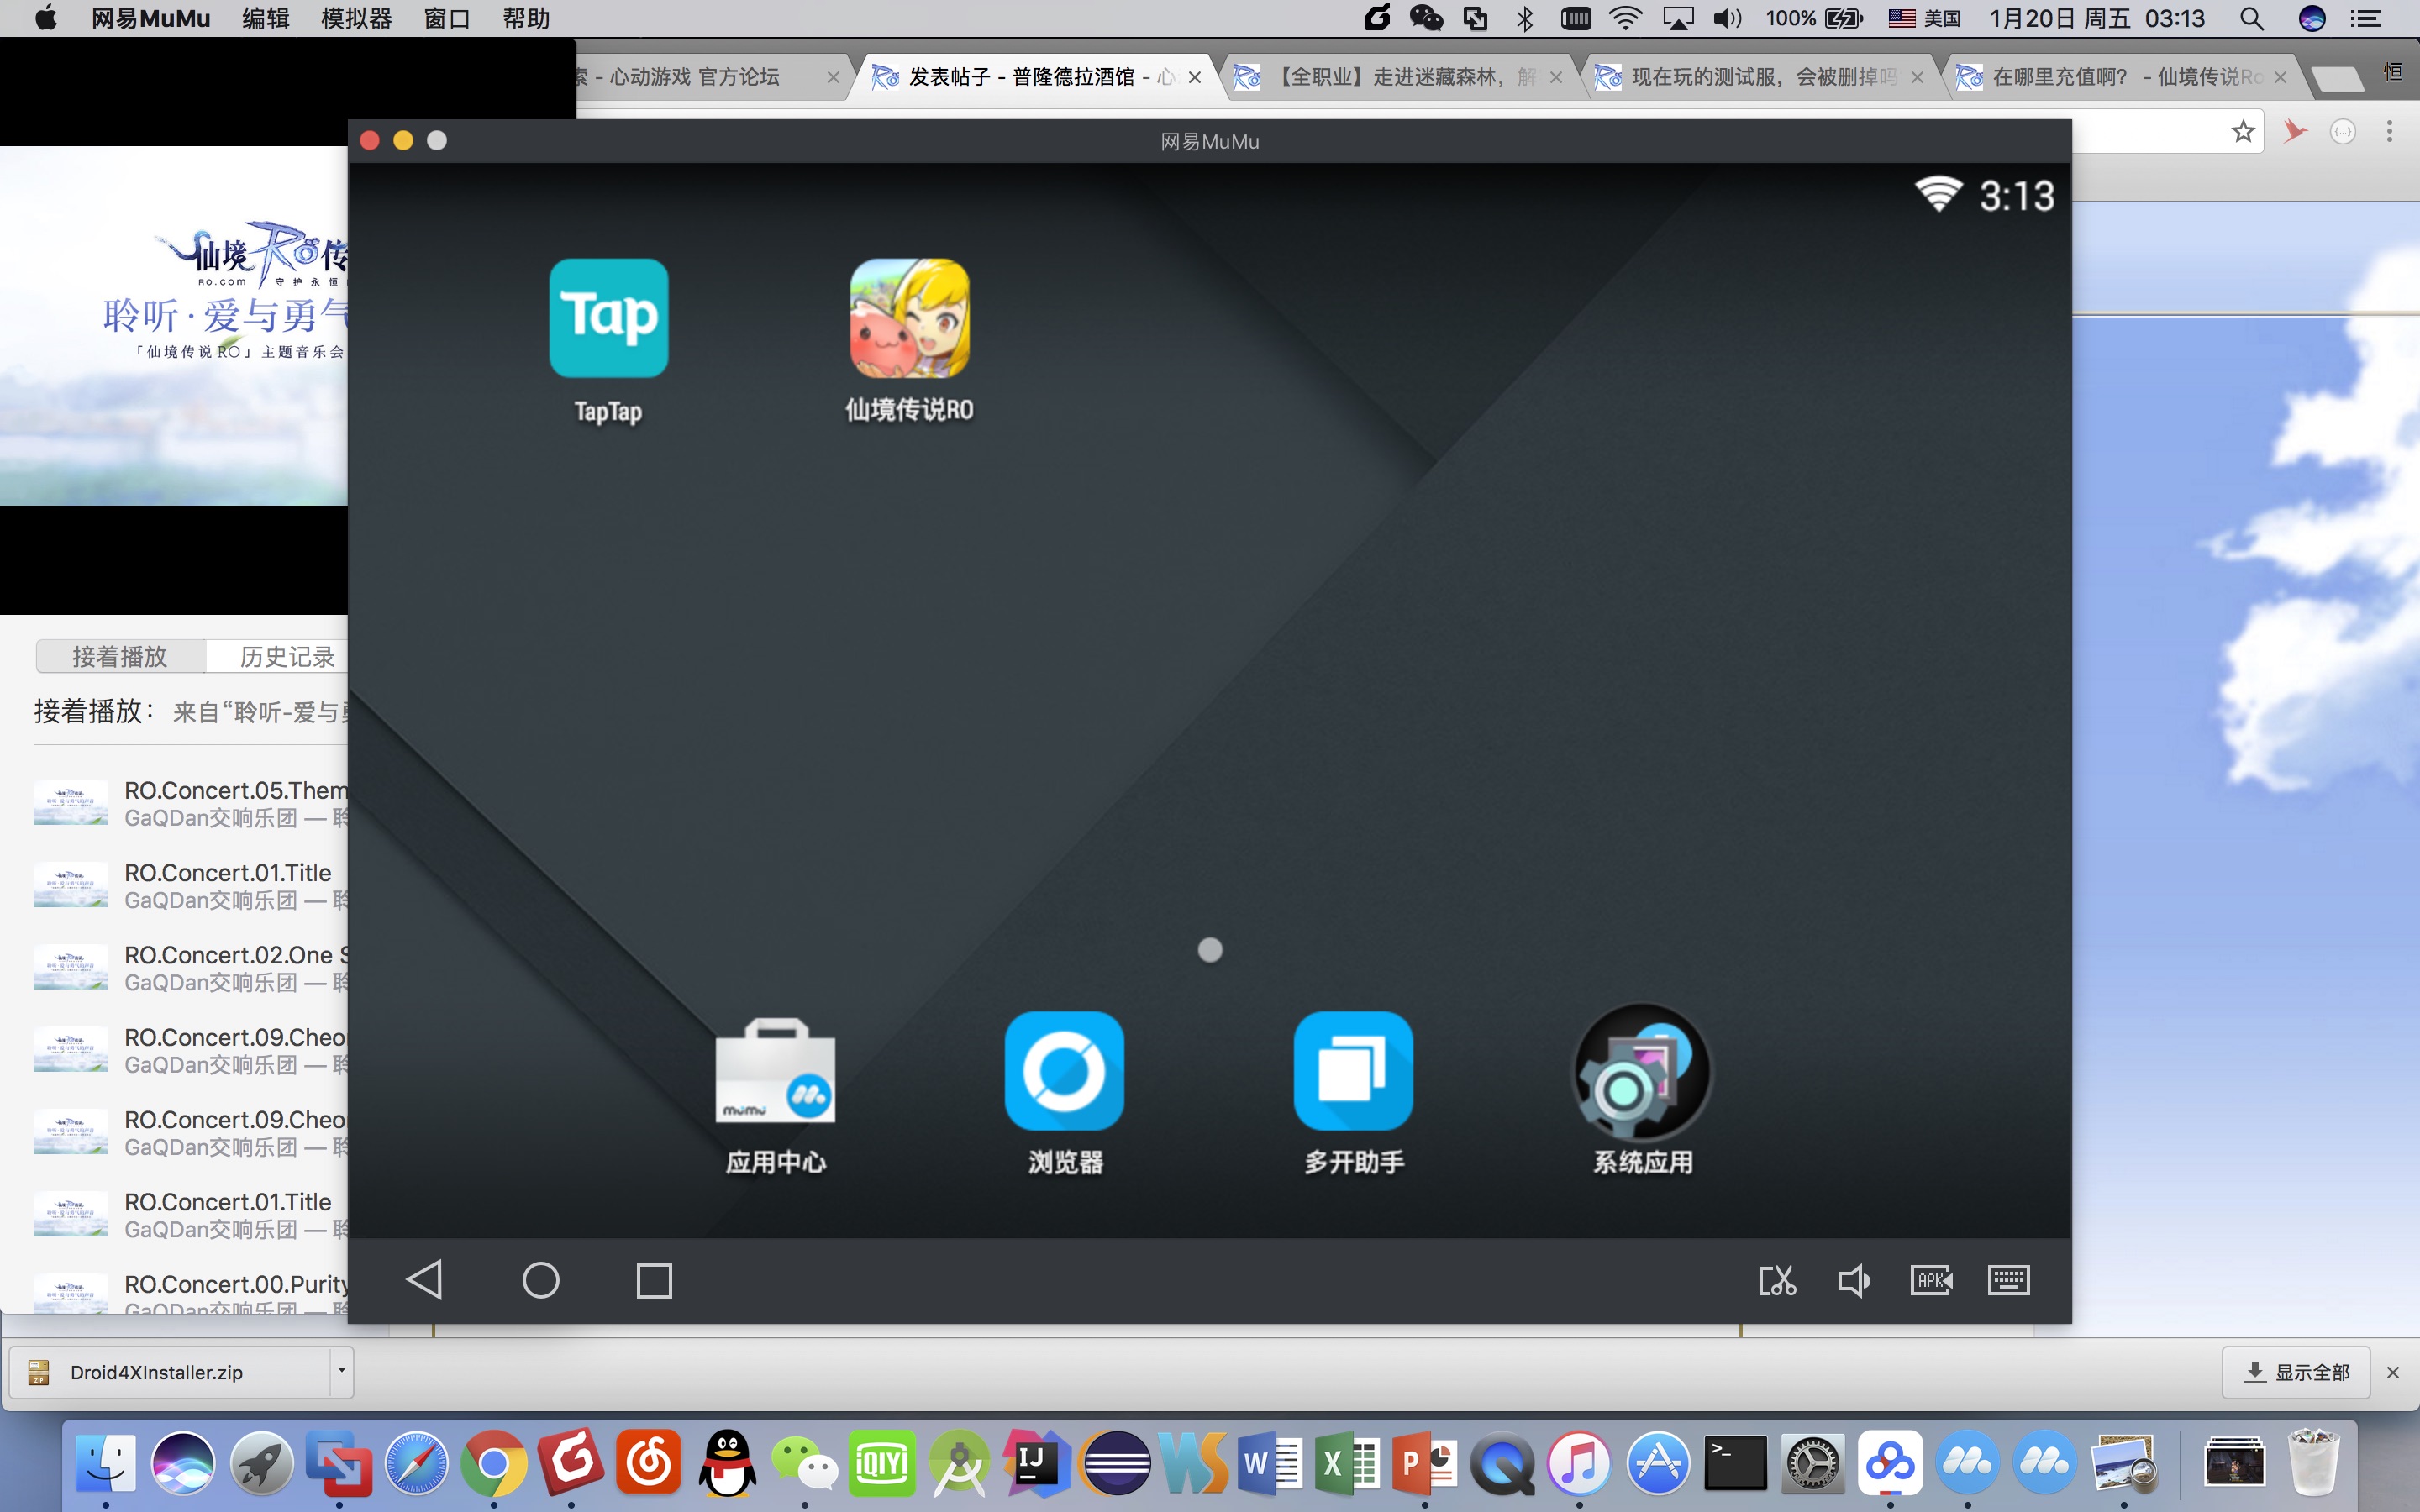
Task: Close the 在哪里充值啊 Chrome tab
Action: pyautogui.click(x=2280, y=77)
